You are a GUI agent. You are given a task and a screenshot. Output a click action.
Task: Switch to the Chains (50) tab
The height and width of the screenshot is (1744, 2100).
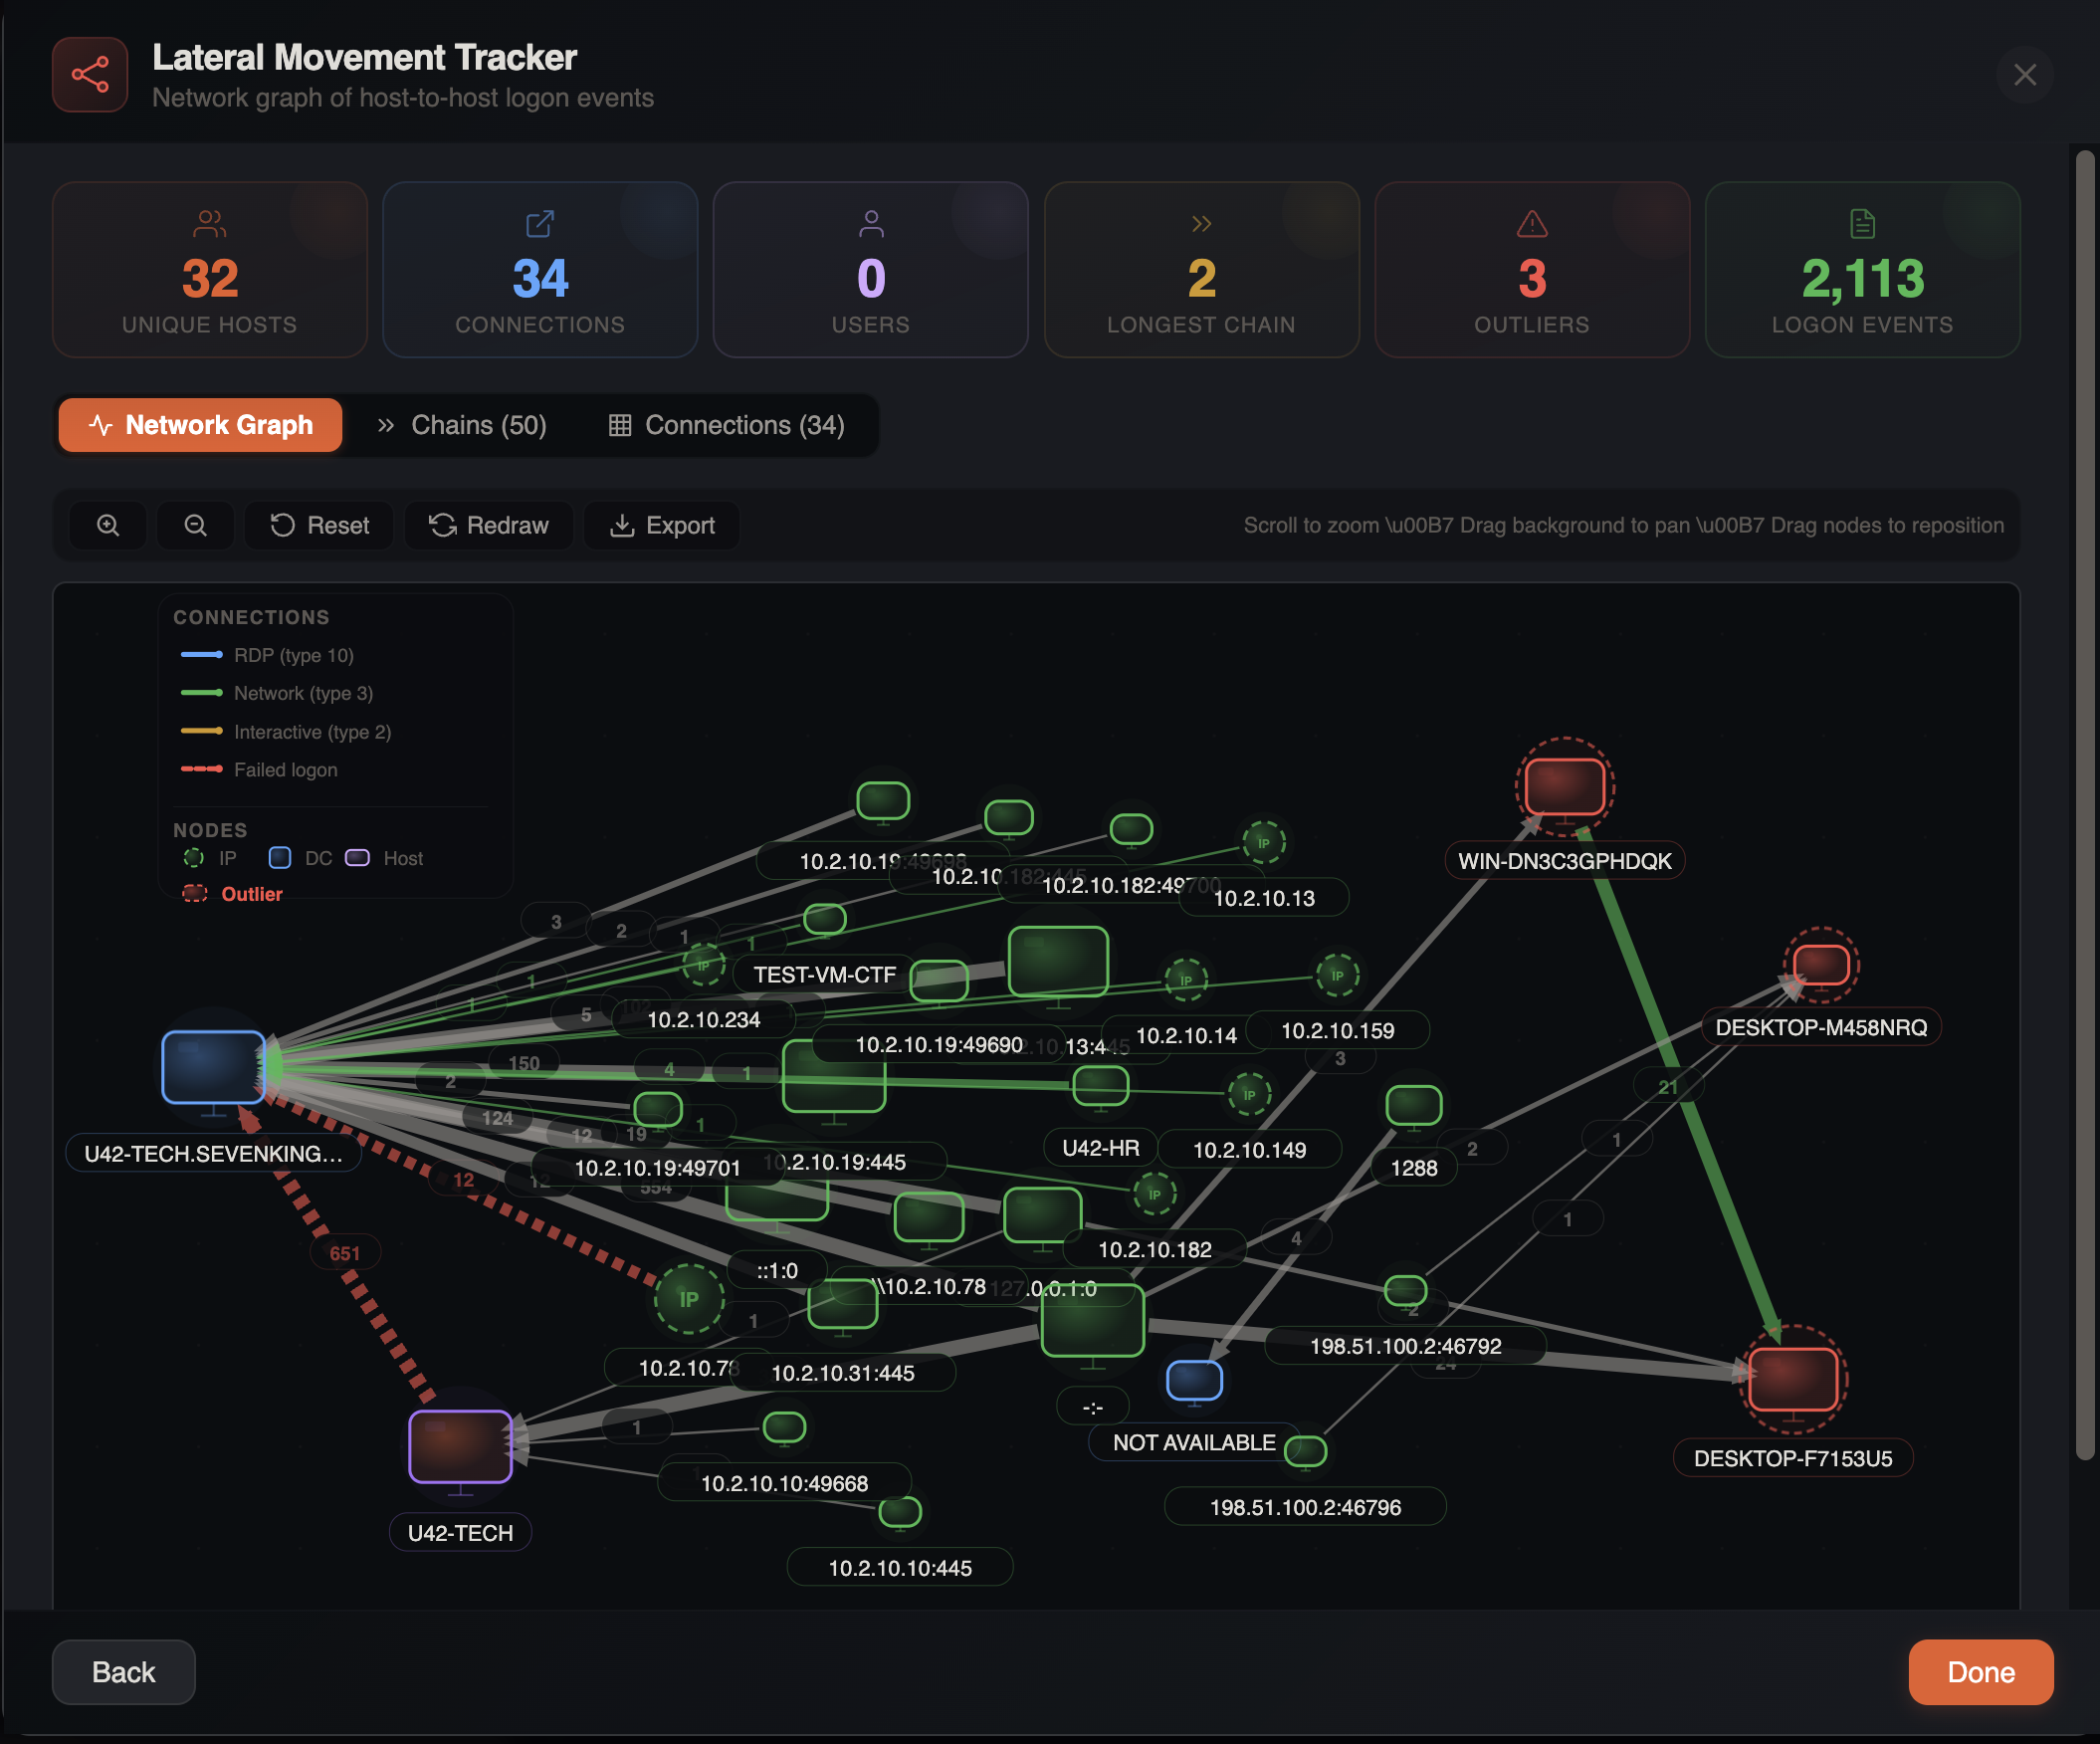point(461,425)
